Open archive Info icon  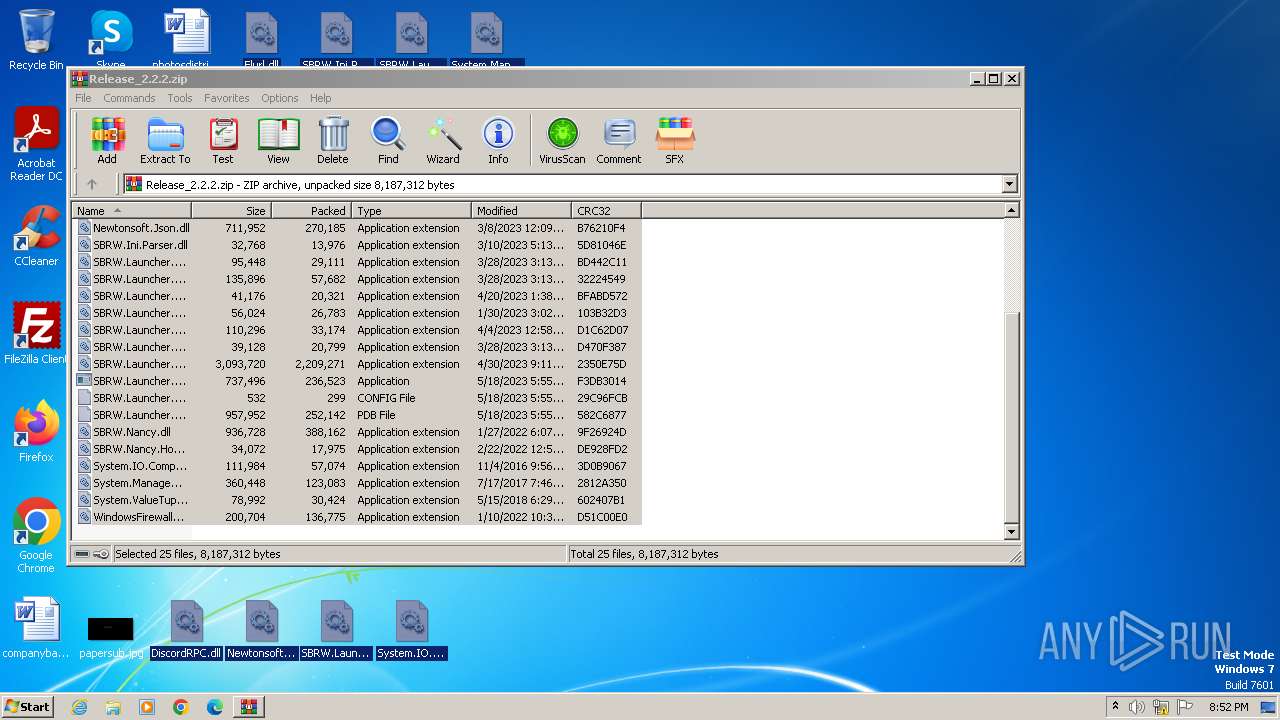coord(498,141)
